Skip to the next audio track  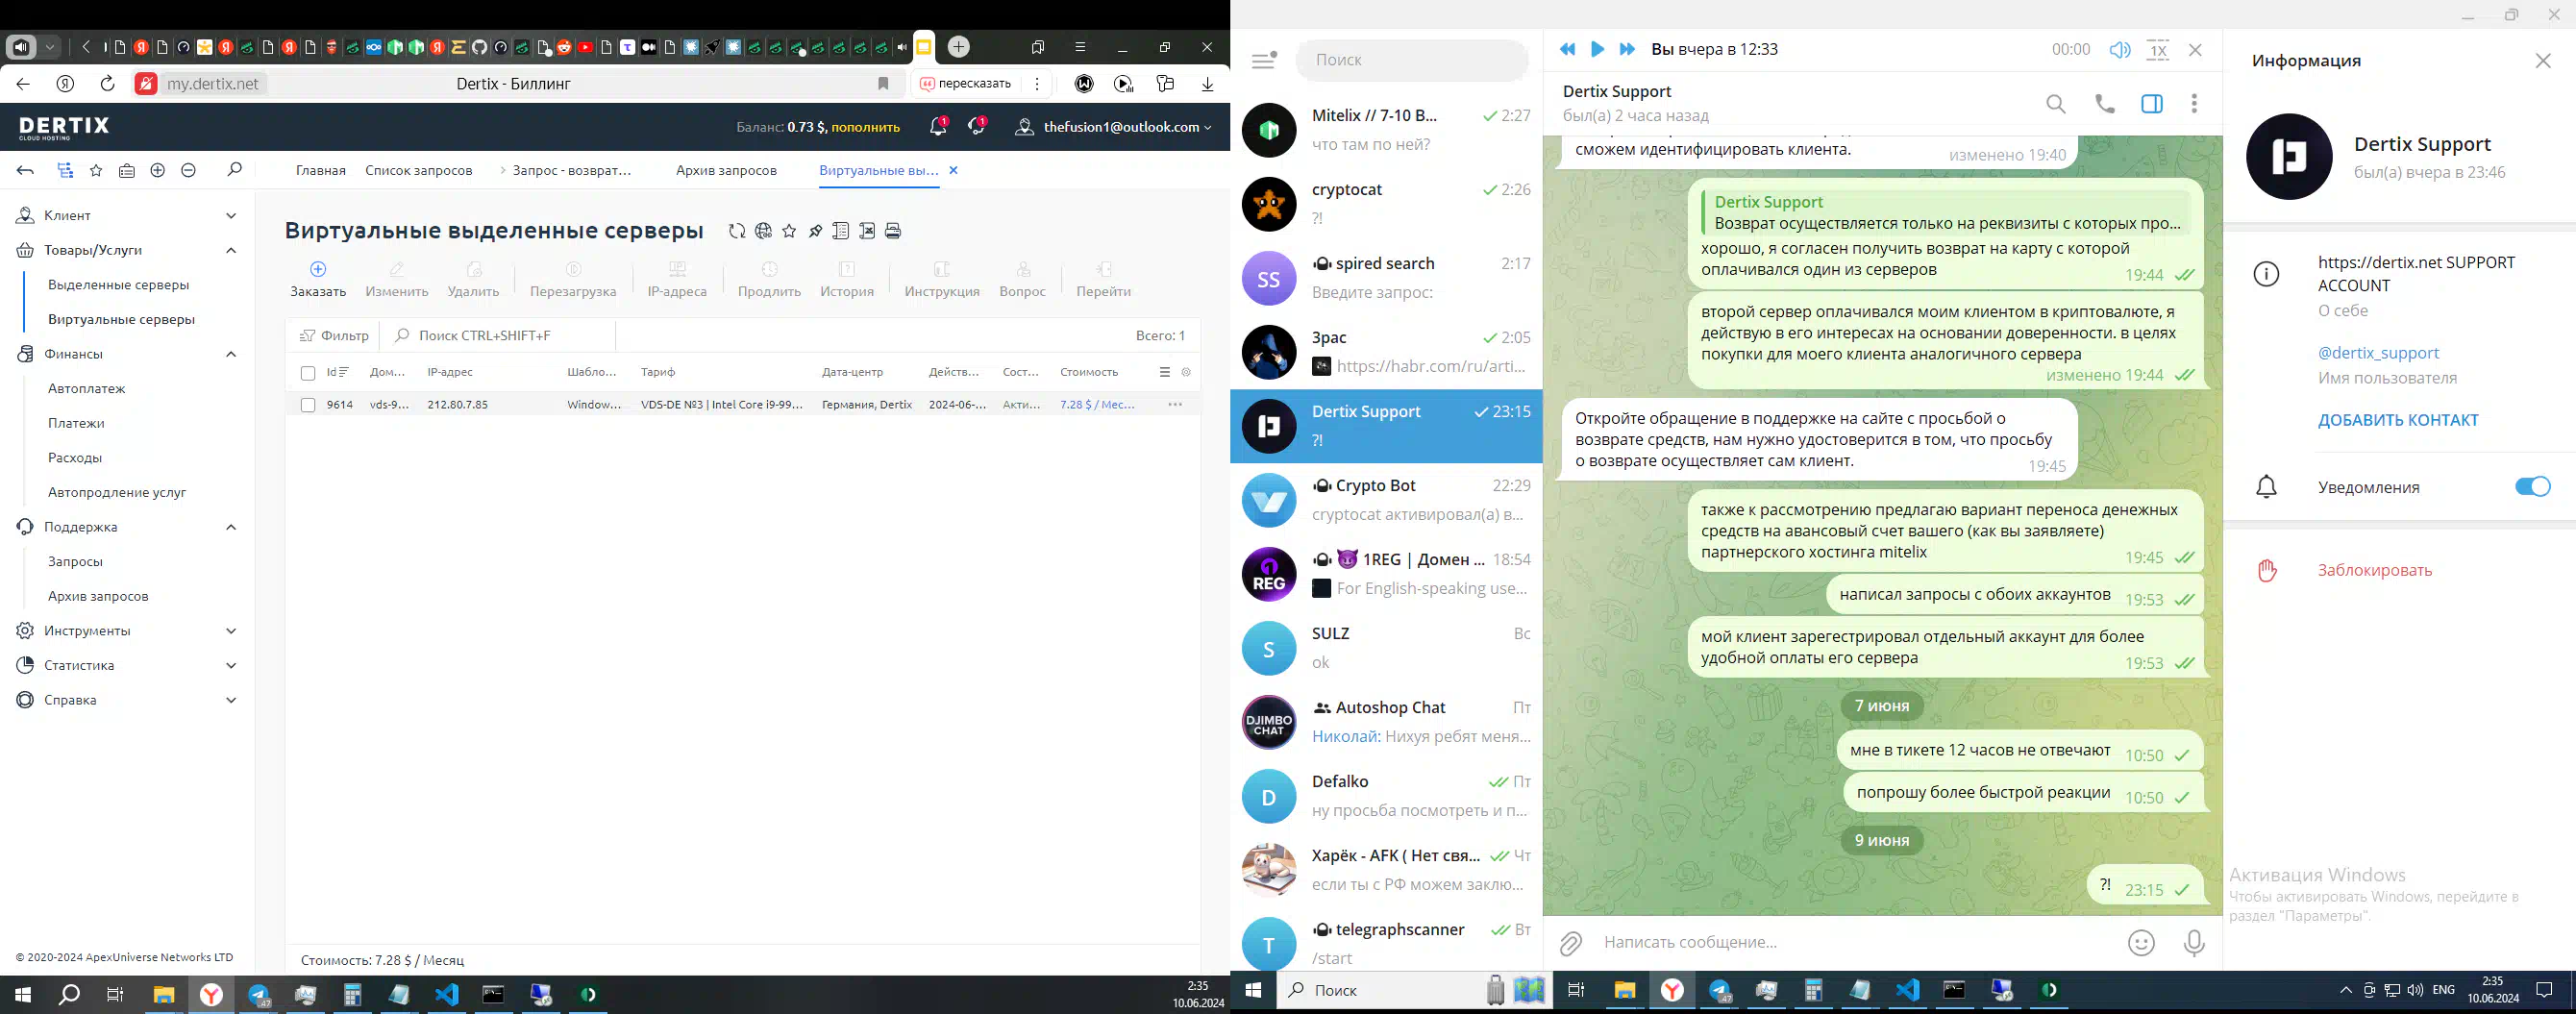tap(1627, 49)
